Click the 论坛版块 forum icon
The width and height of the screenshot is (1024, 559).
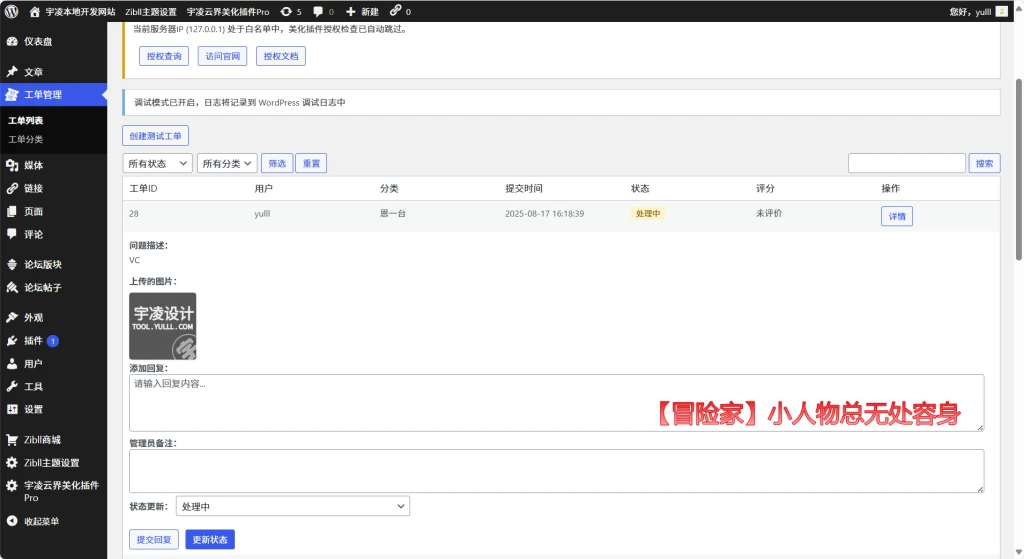12,264
